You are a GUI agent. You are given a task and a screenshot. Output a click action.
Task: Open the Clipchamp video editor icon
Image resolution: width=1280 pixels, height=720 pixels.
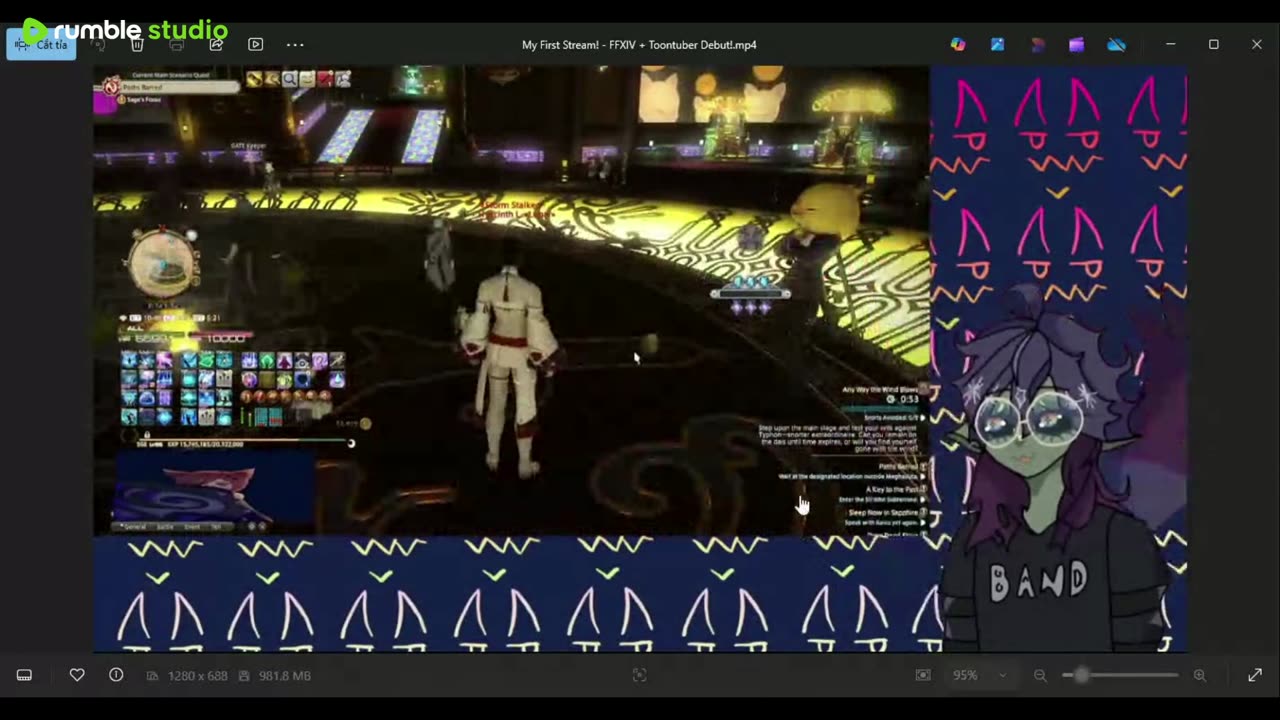1076,45
